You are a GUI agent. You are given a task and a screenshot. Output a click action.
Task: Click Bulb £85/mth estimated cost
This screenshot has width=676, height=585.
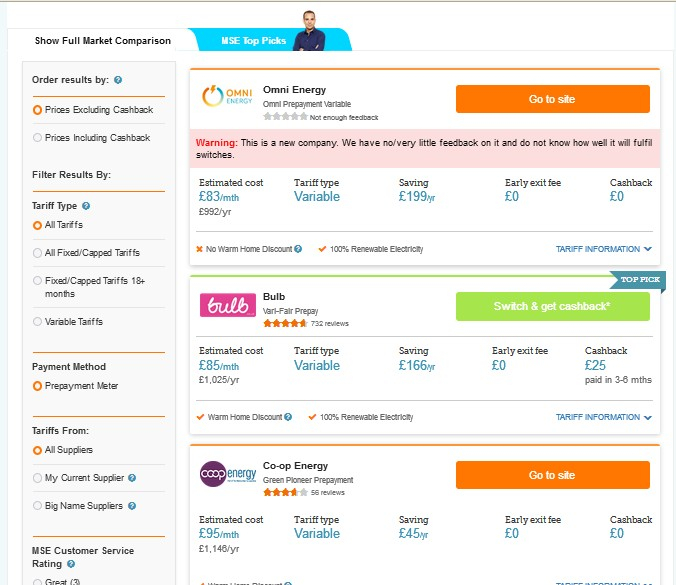[x=219, y=366]
